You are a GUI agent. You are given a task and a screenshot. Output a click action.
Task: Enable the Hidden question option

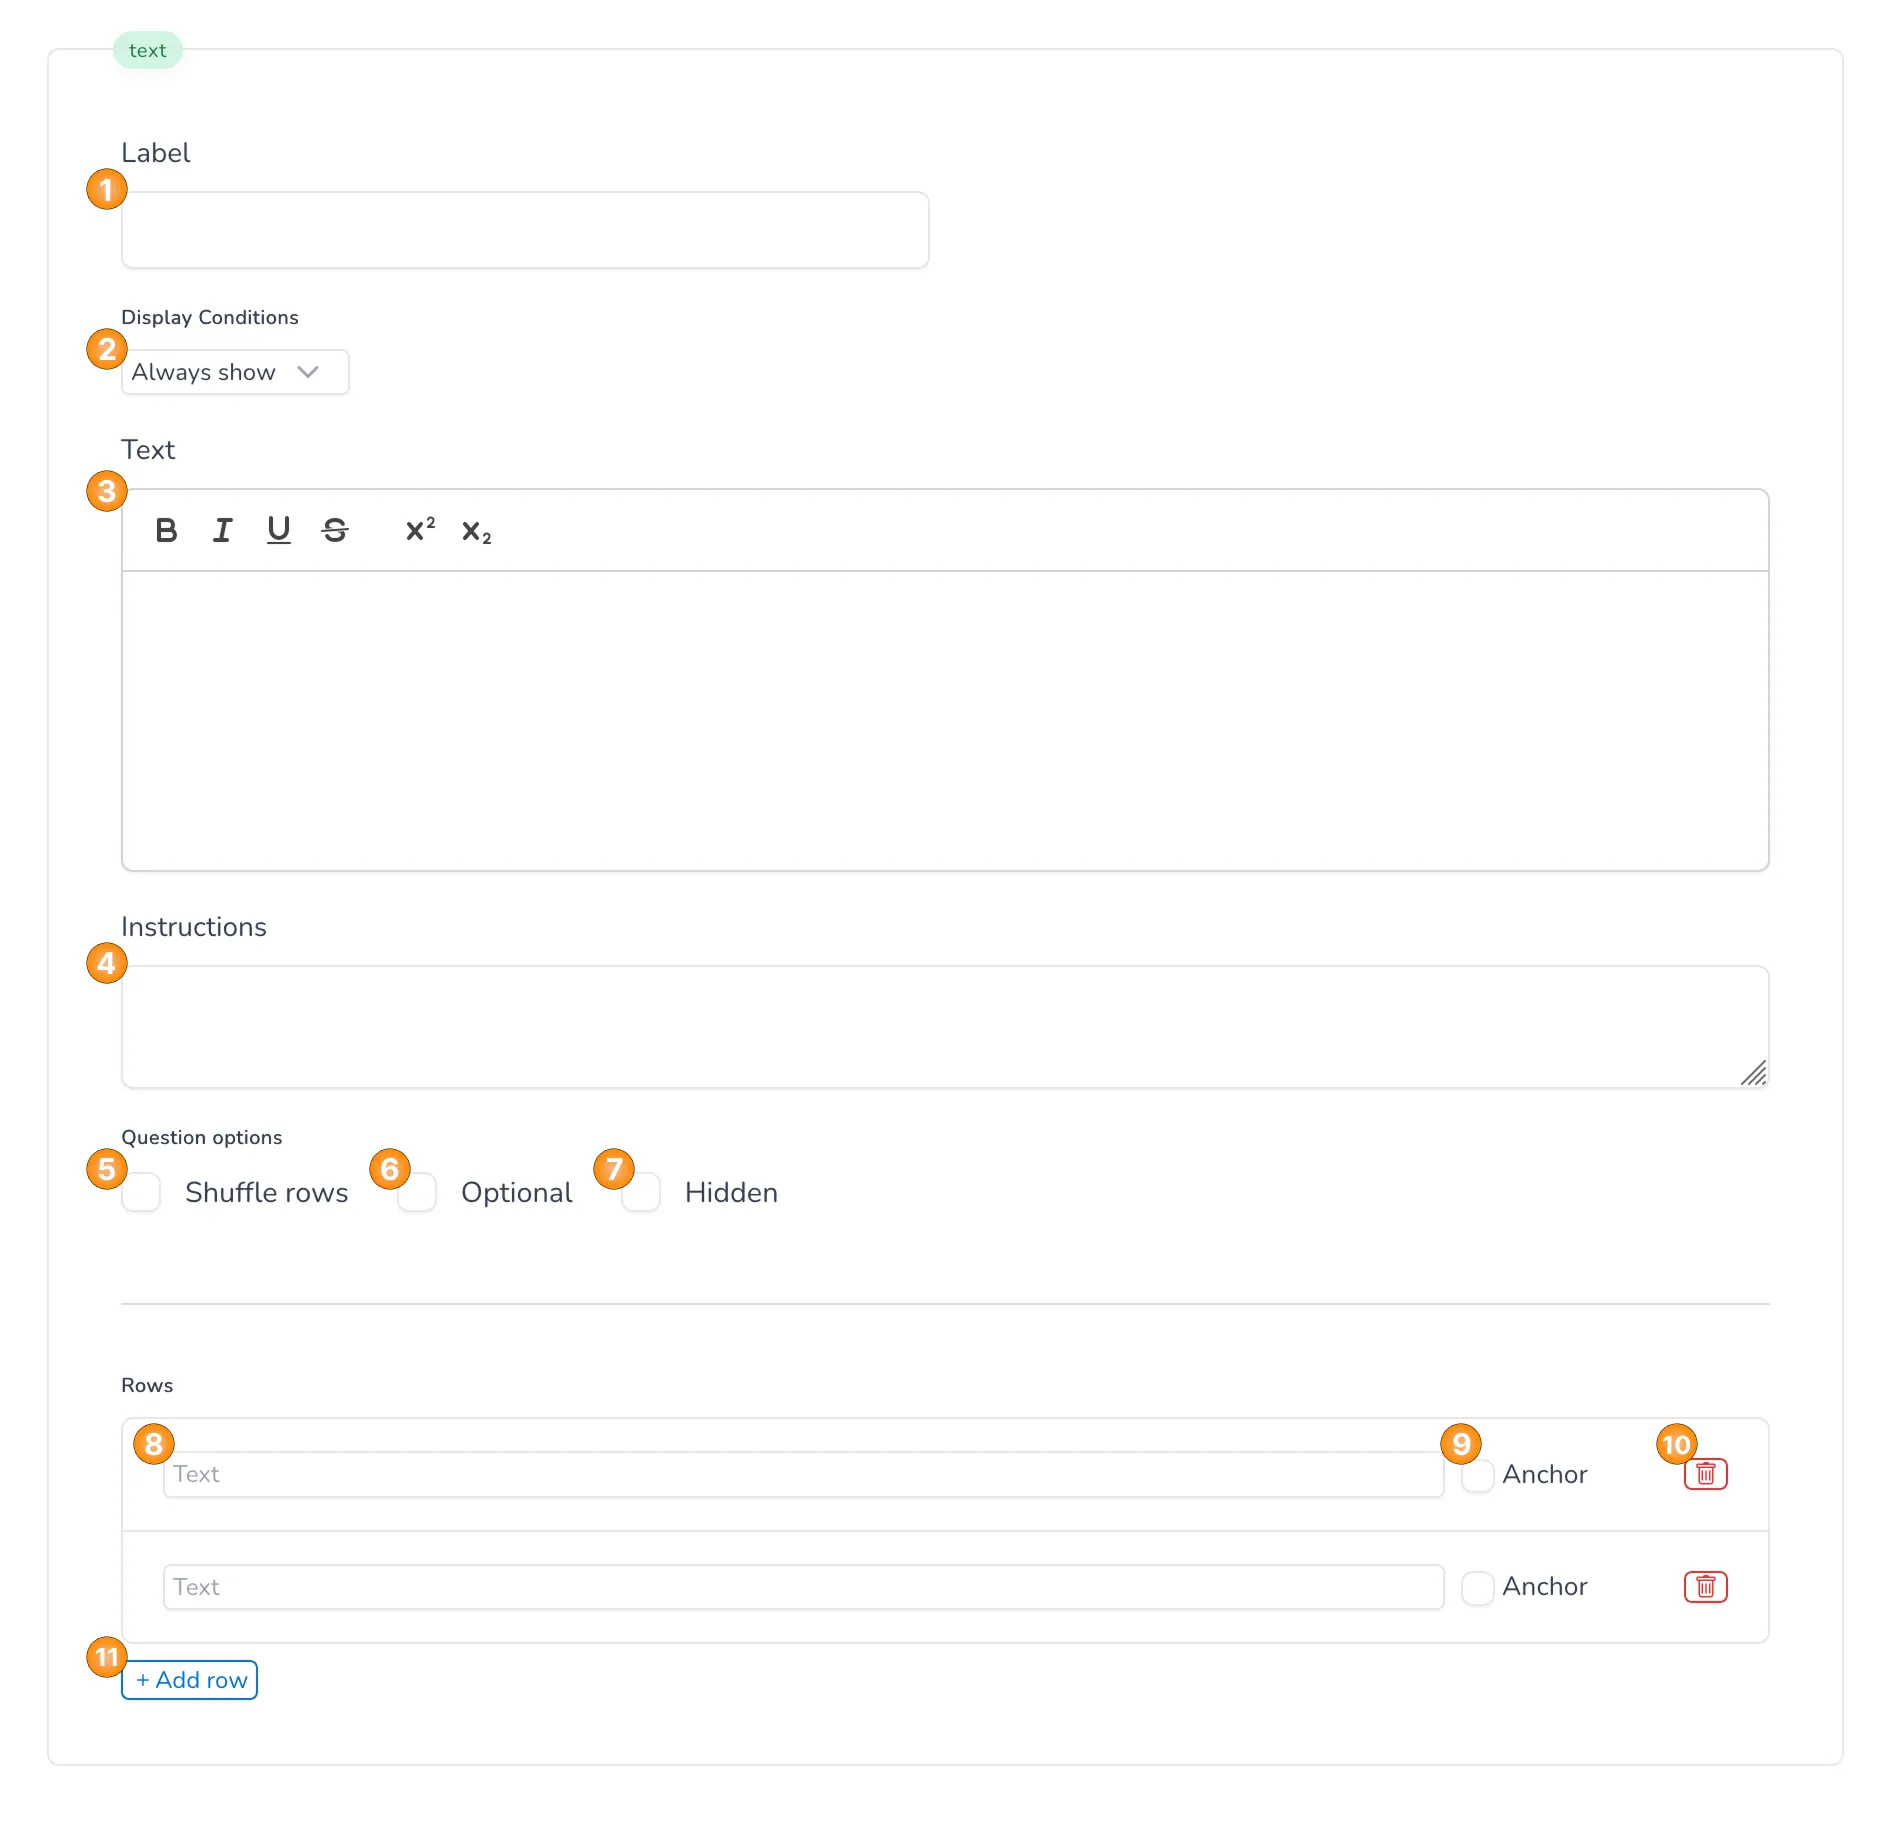(641, 1192)
